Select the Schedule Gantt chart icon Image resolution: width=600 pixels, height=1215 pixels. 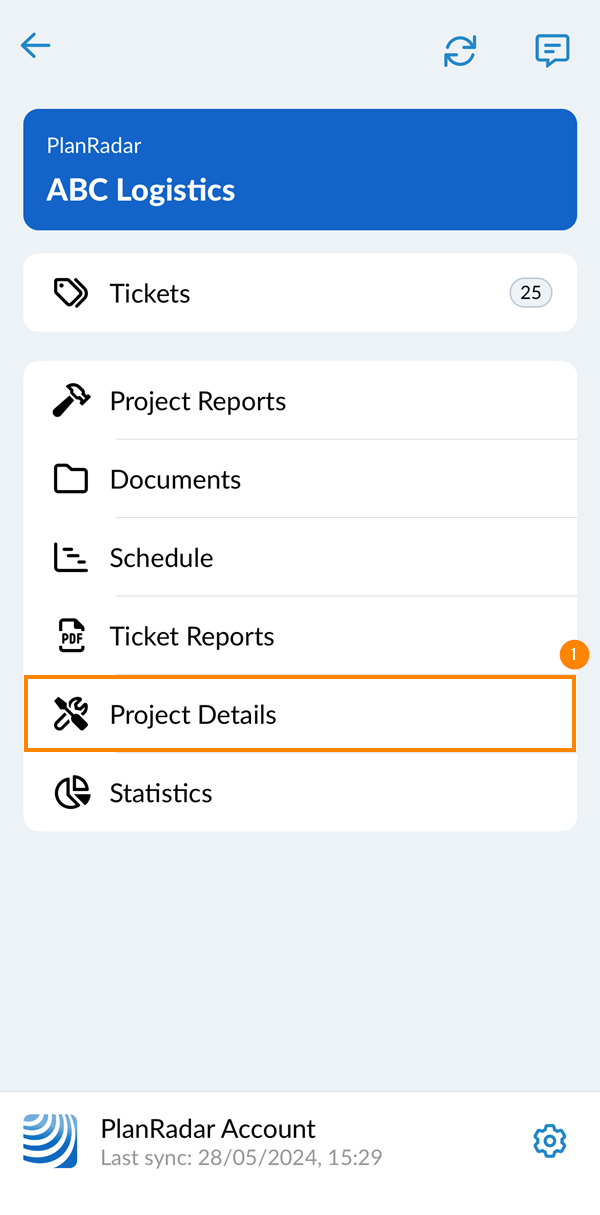tap(70, 558)
